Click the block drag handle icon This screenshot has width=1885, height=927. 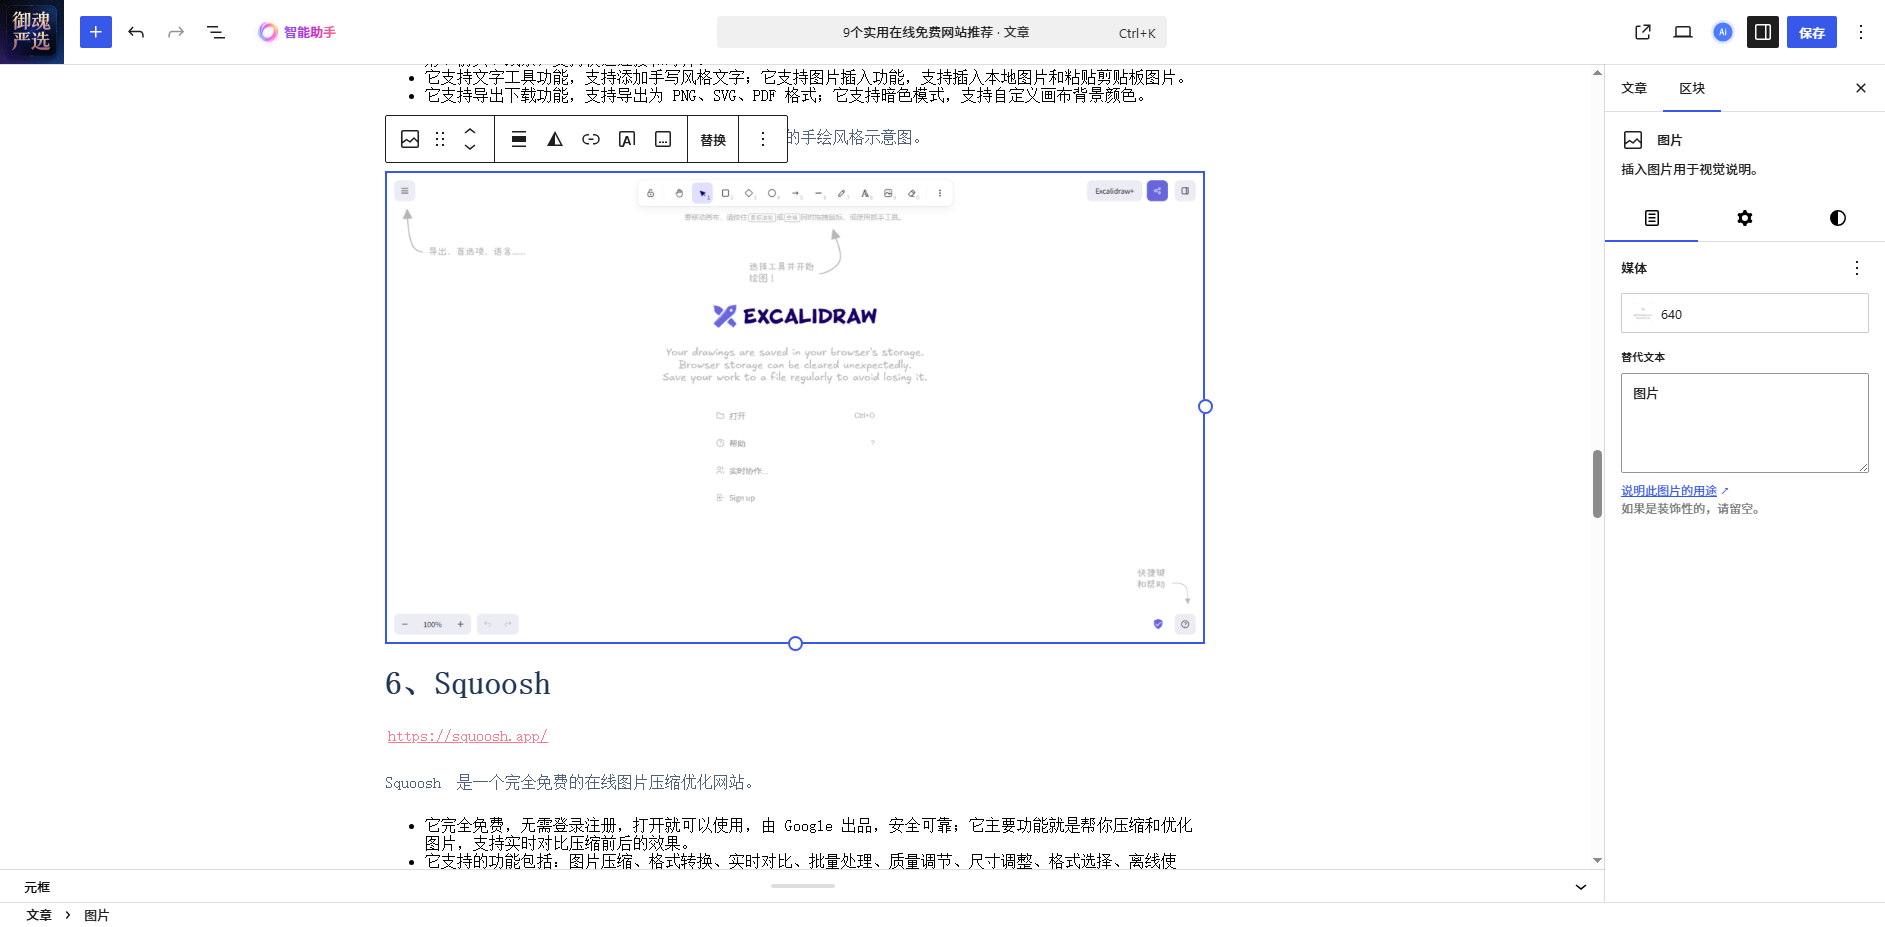[440, 139]
